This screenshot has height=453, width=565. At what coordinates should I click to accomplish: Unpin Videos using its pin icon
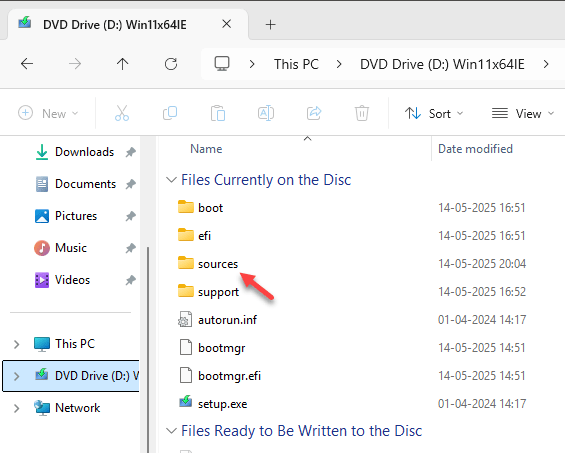[130, 280]
